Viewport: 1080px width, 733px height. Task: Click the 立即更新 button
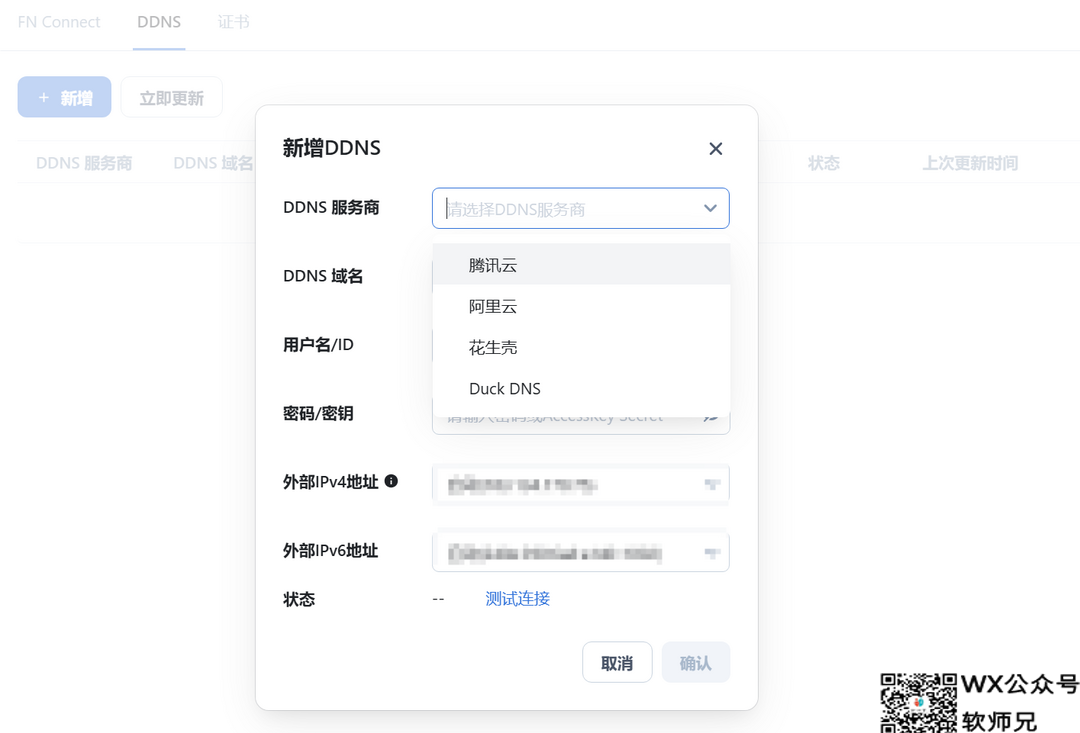(172, 97)
